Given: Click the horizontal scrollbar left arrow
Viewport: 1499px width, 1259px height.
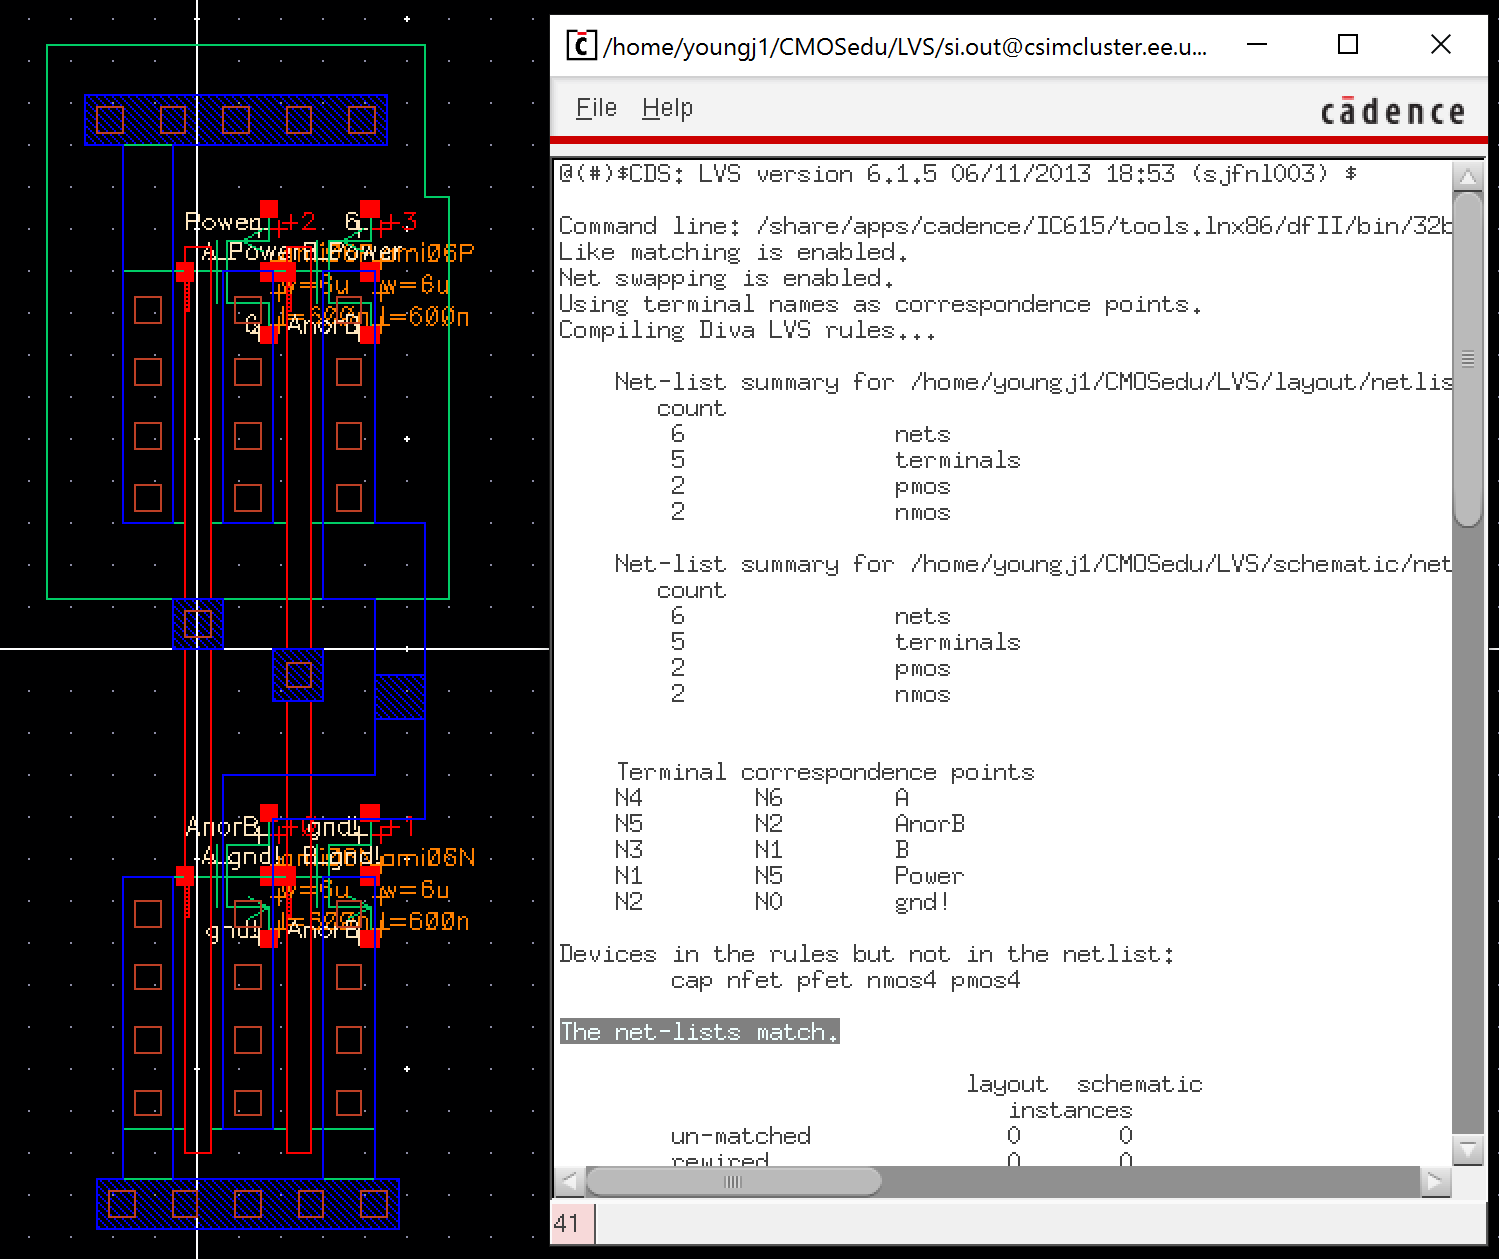Looking at the screenshot, I should (569, 1182).
